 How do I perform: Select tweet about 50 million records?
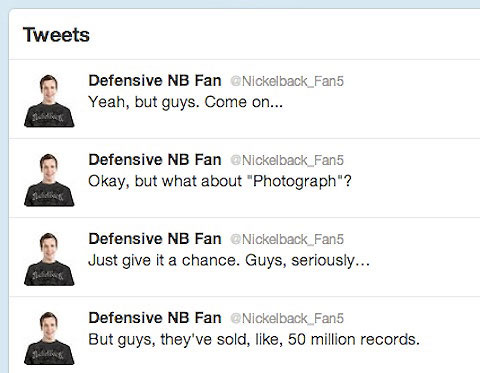[x=254, y=340]
